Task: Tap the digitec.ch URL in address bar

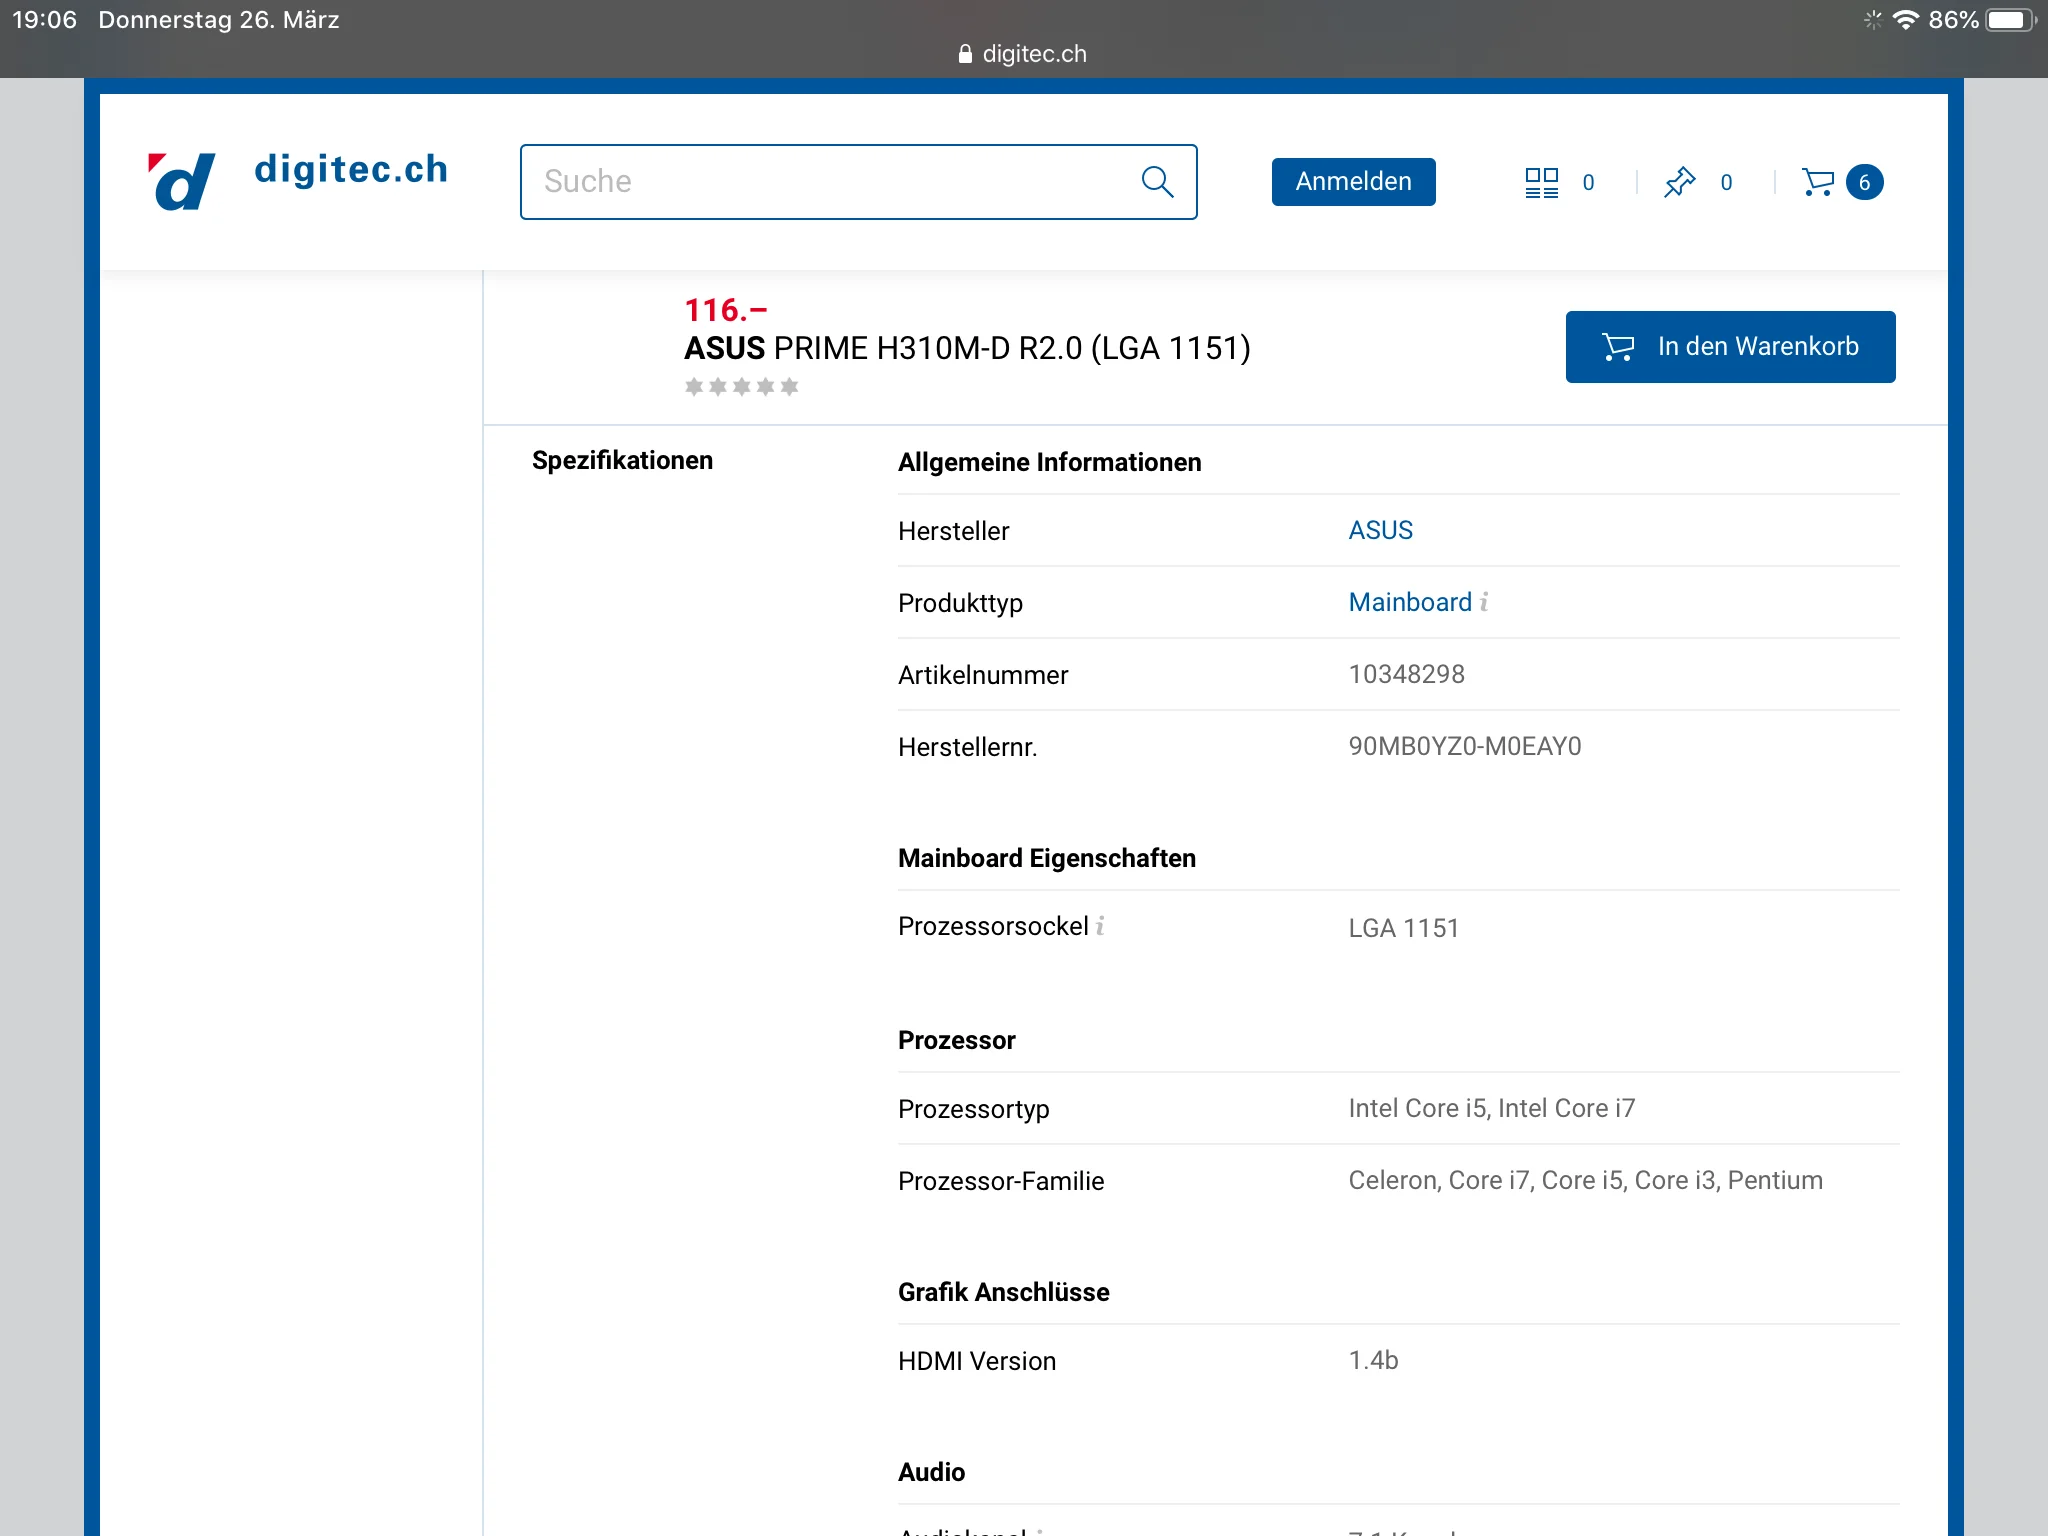Action: pyautogui.click(x=1033, y=54)
